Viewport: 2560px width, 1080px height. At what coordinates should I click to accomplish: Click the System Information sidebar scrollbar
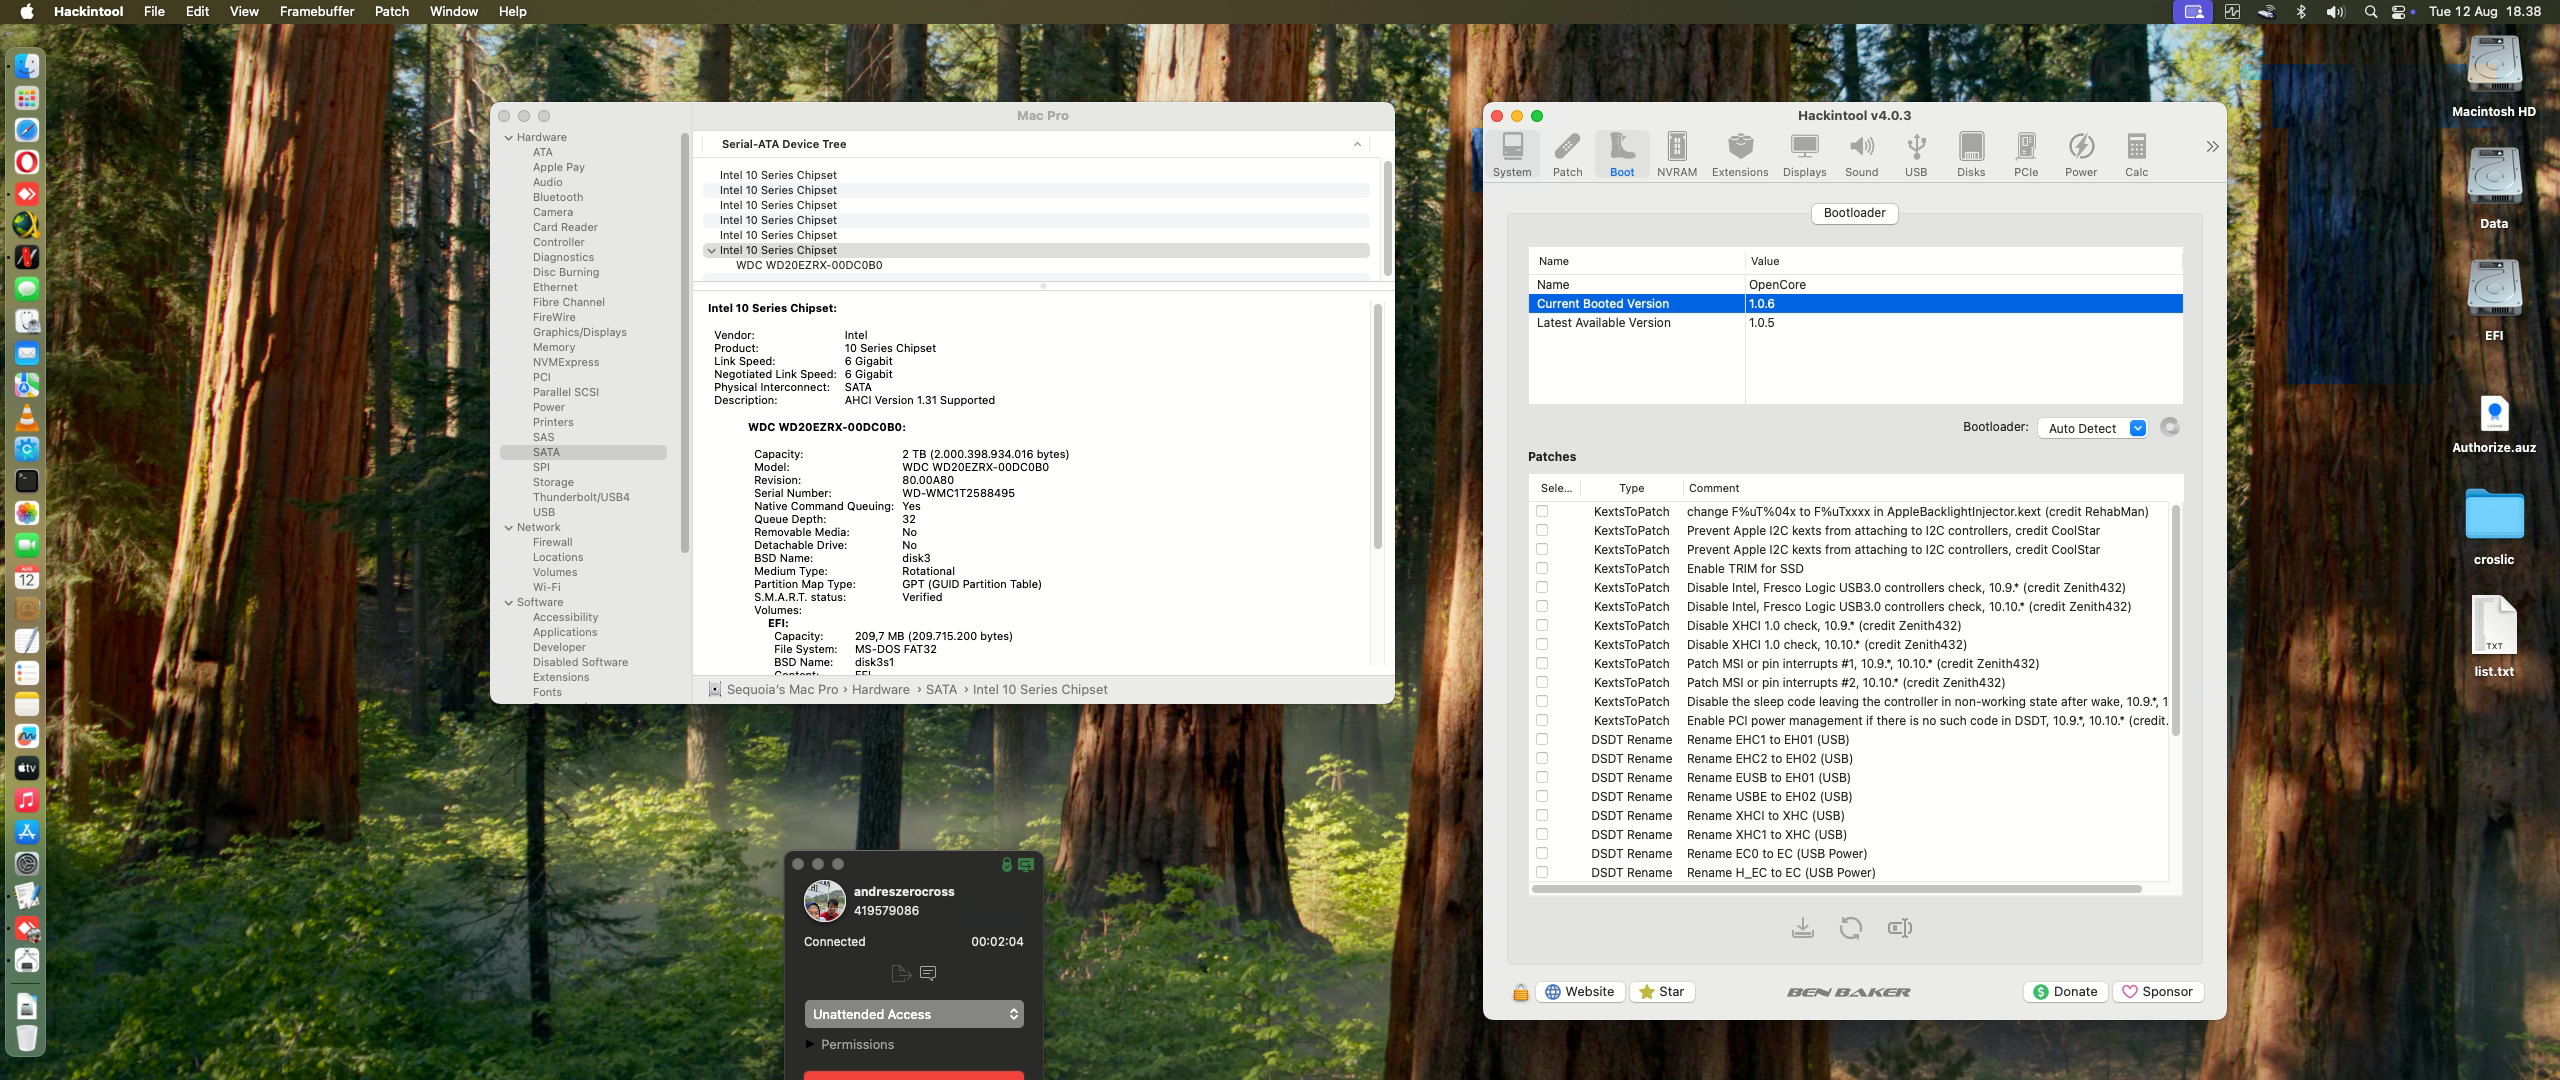(684, 342)
